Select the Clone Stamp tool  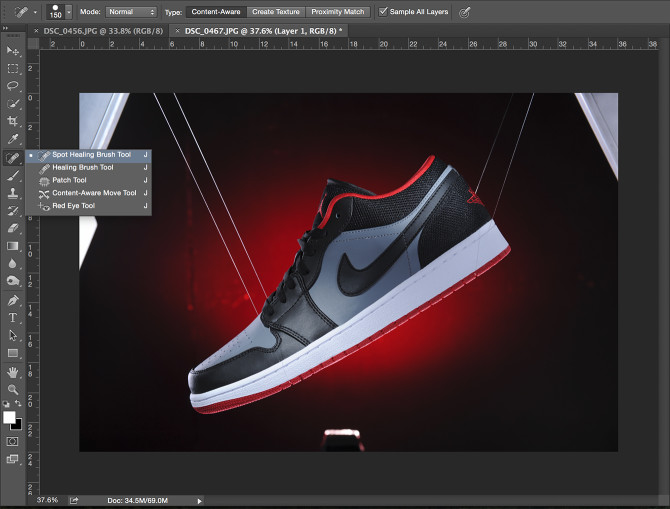[x=13, y=193]
